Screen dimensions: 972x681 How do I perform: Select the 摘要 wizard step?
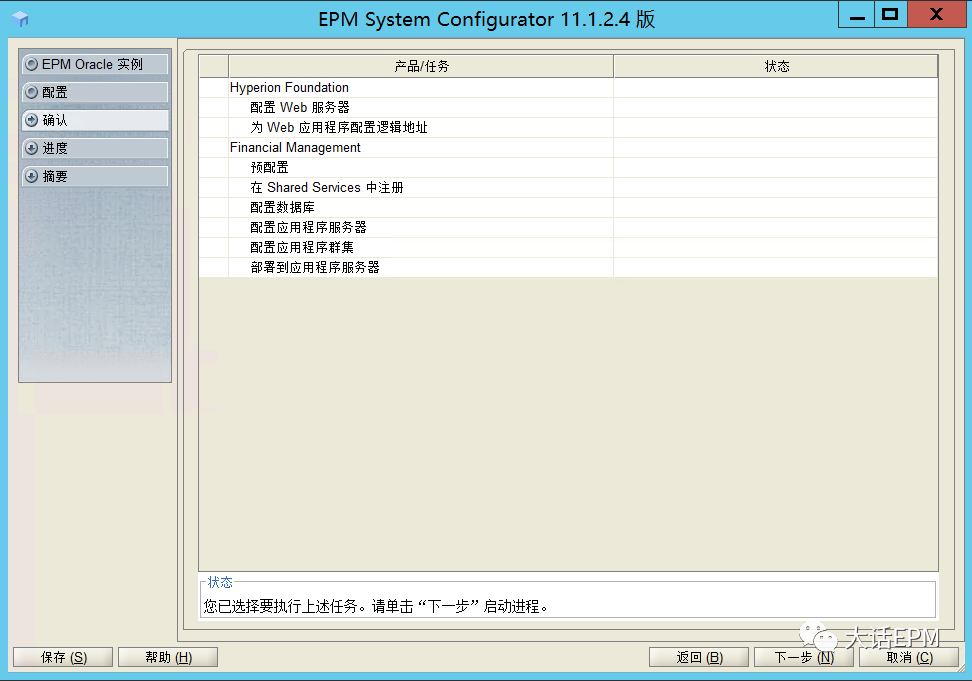95,176
